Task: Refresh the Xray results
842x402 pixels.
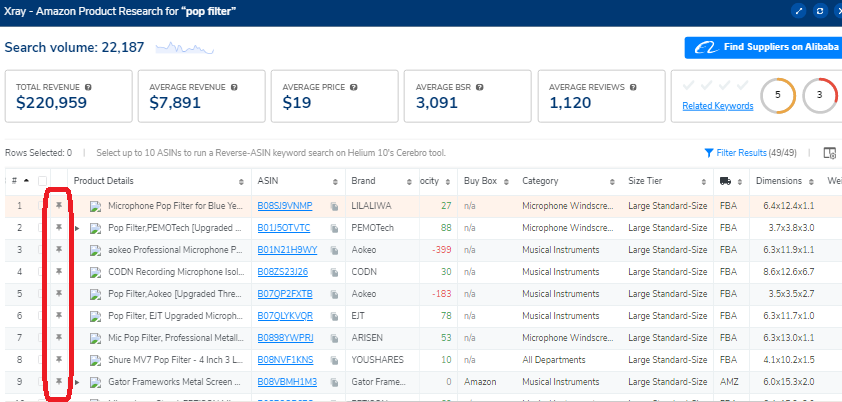Action: point(820,11)
